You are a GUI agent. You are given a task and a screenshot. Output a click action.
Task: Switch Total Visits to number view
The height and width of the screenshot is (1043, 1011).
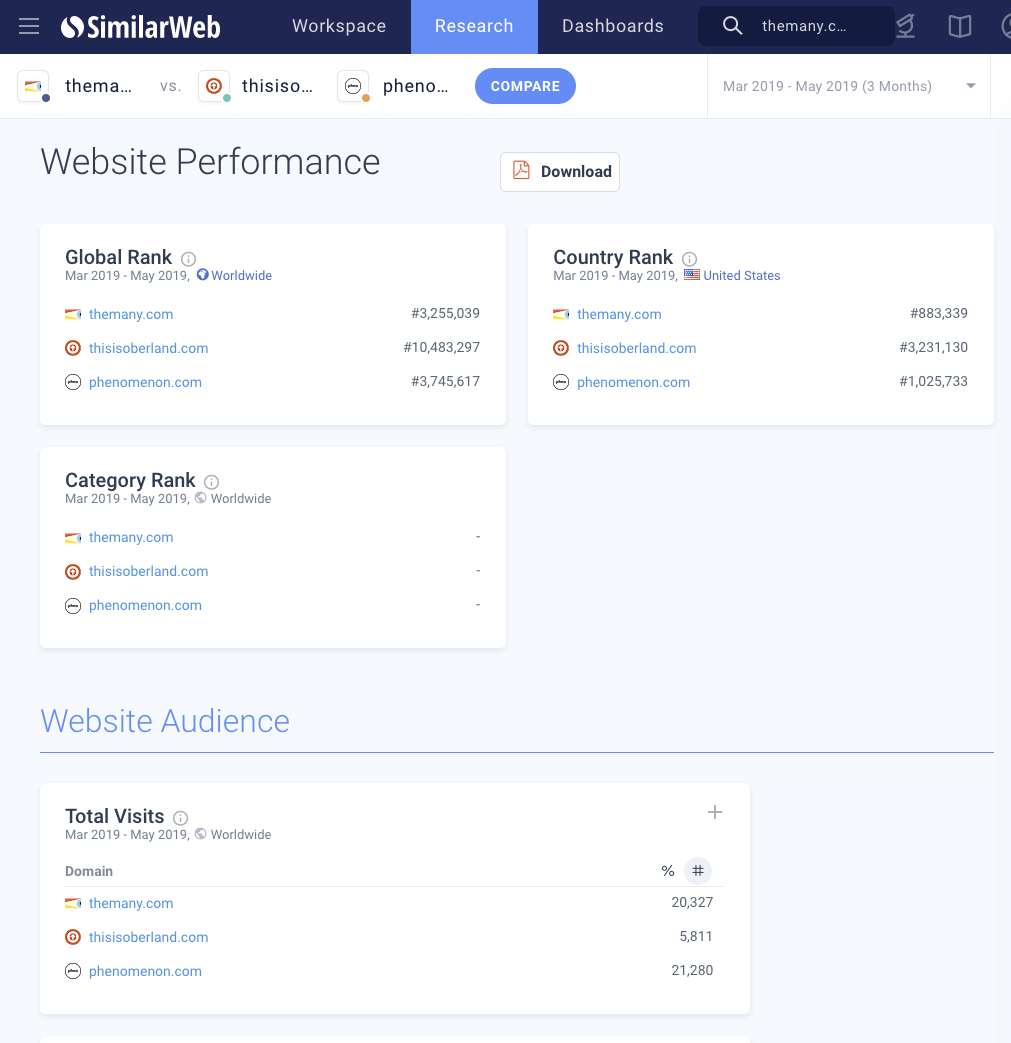[698, 871]
